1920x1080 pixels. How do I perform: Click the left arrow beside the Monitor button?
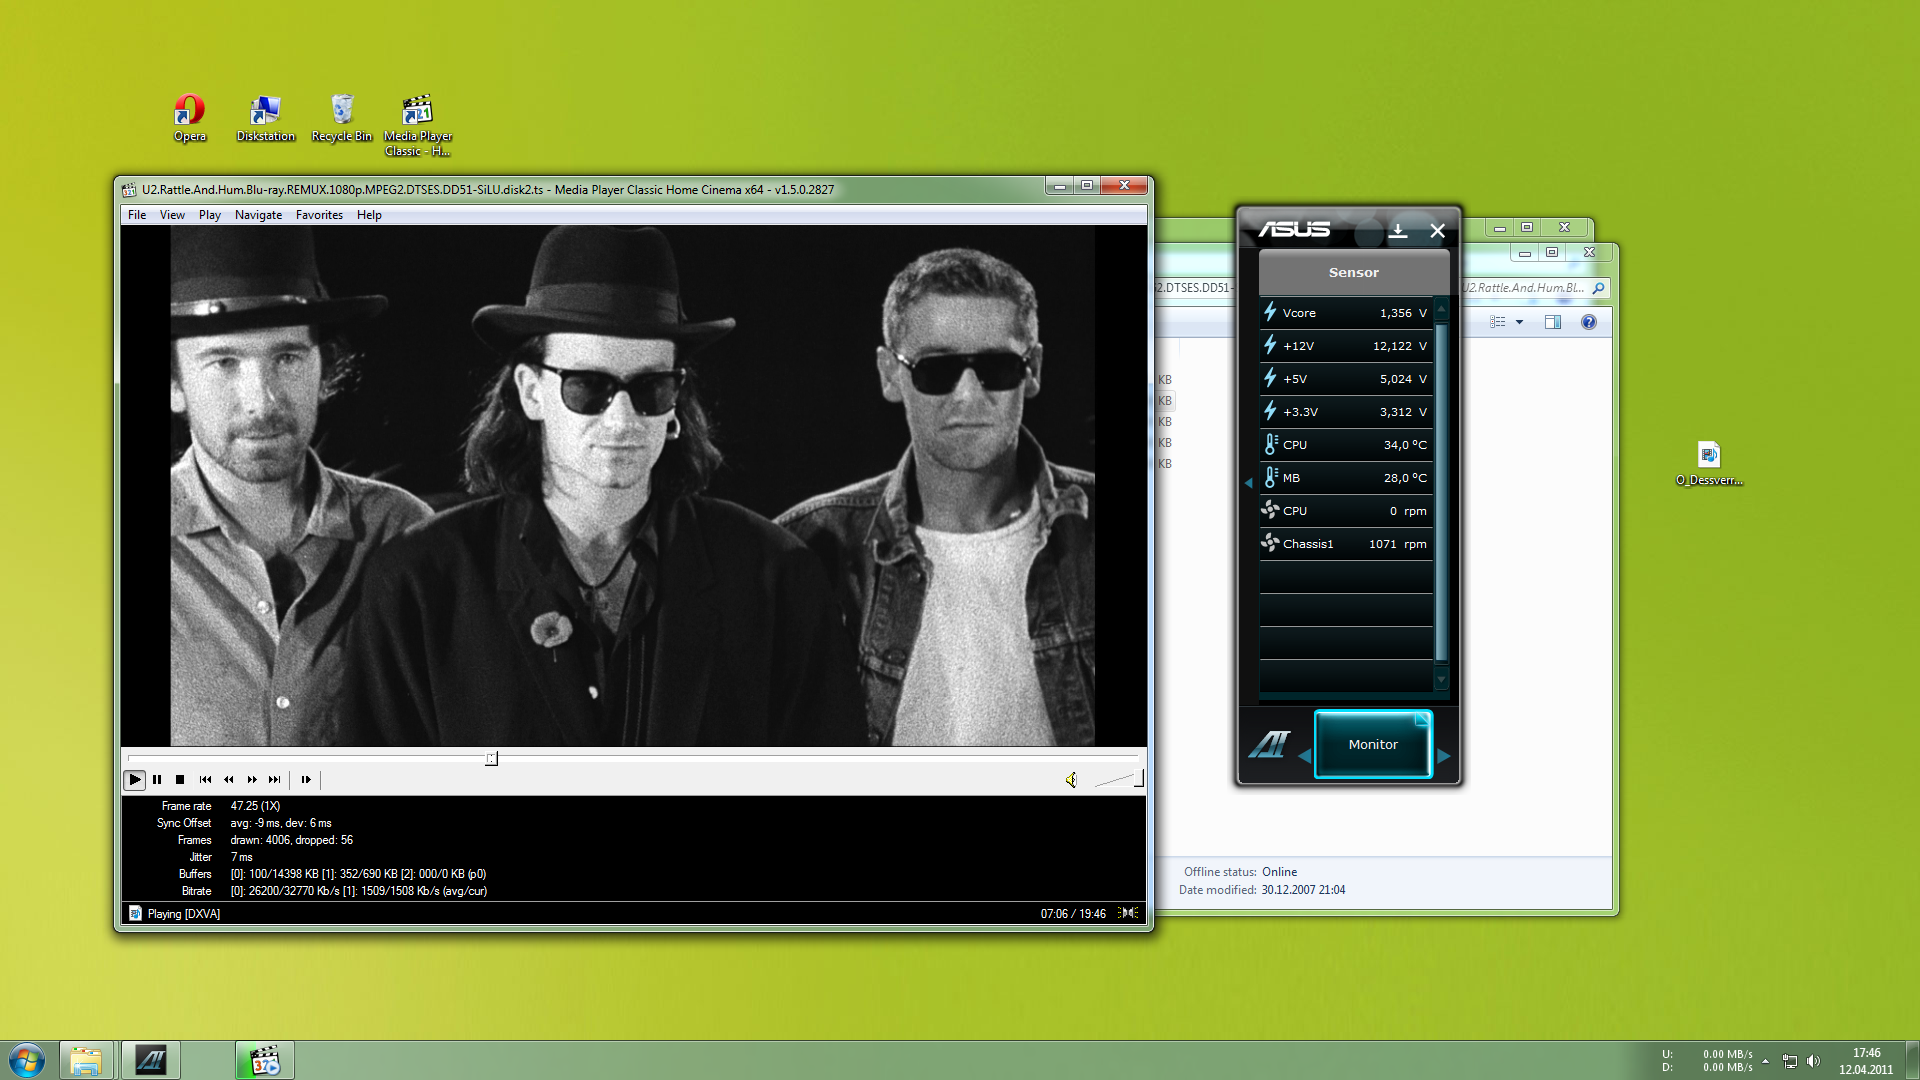tap(1304, 756)
